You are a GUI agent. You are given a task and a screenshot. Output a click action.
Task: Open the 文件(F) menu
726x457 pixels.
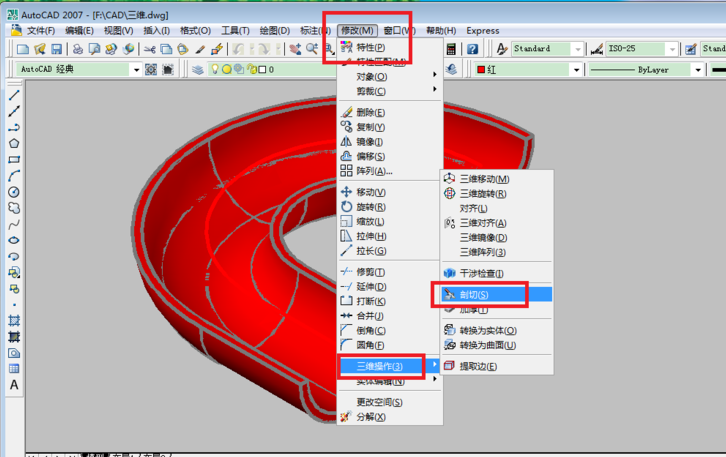[40, 31]
